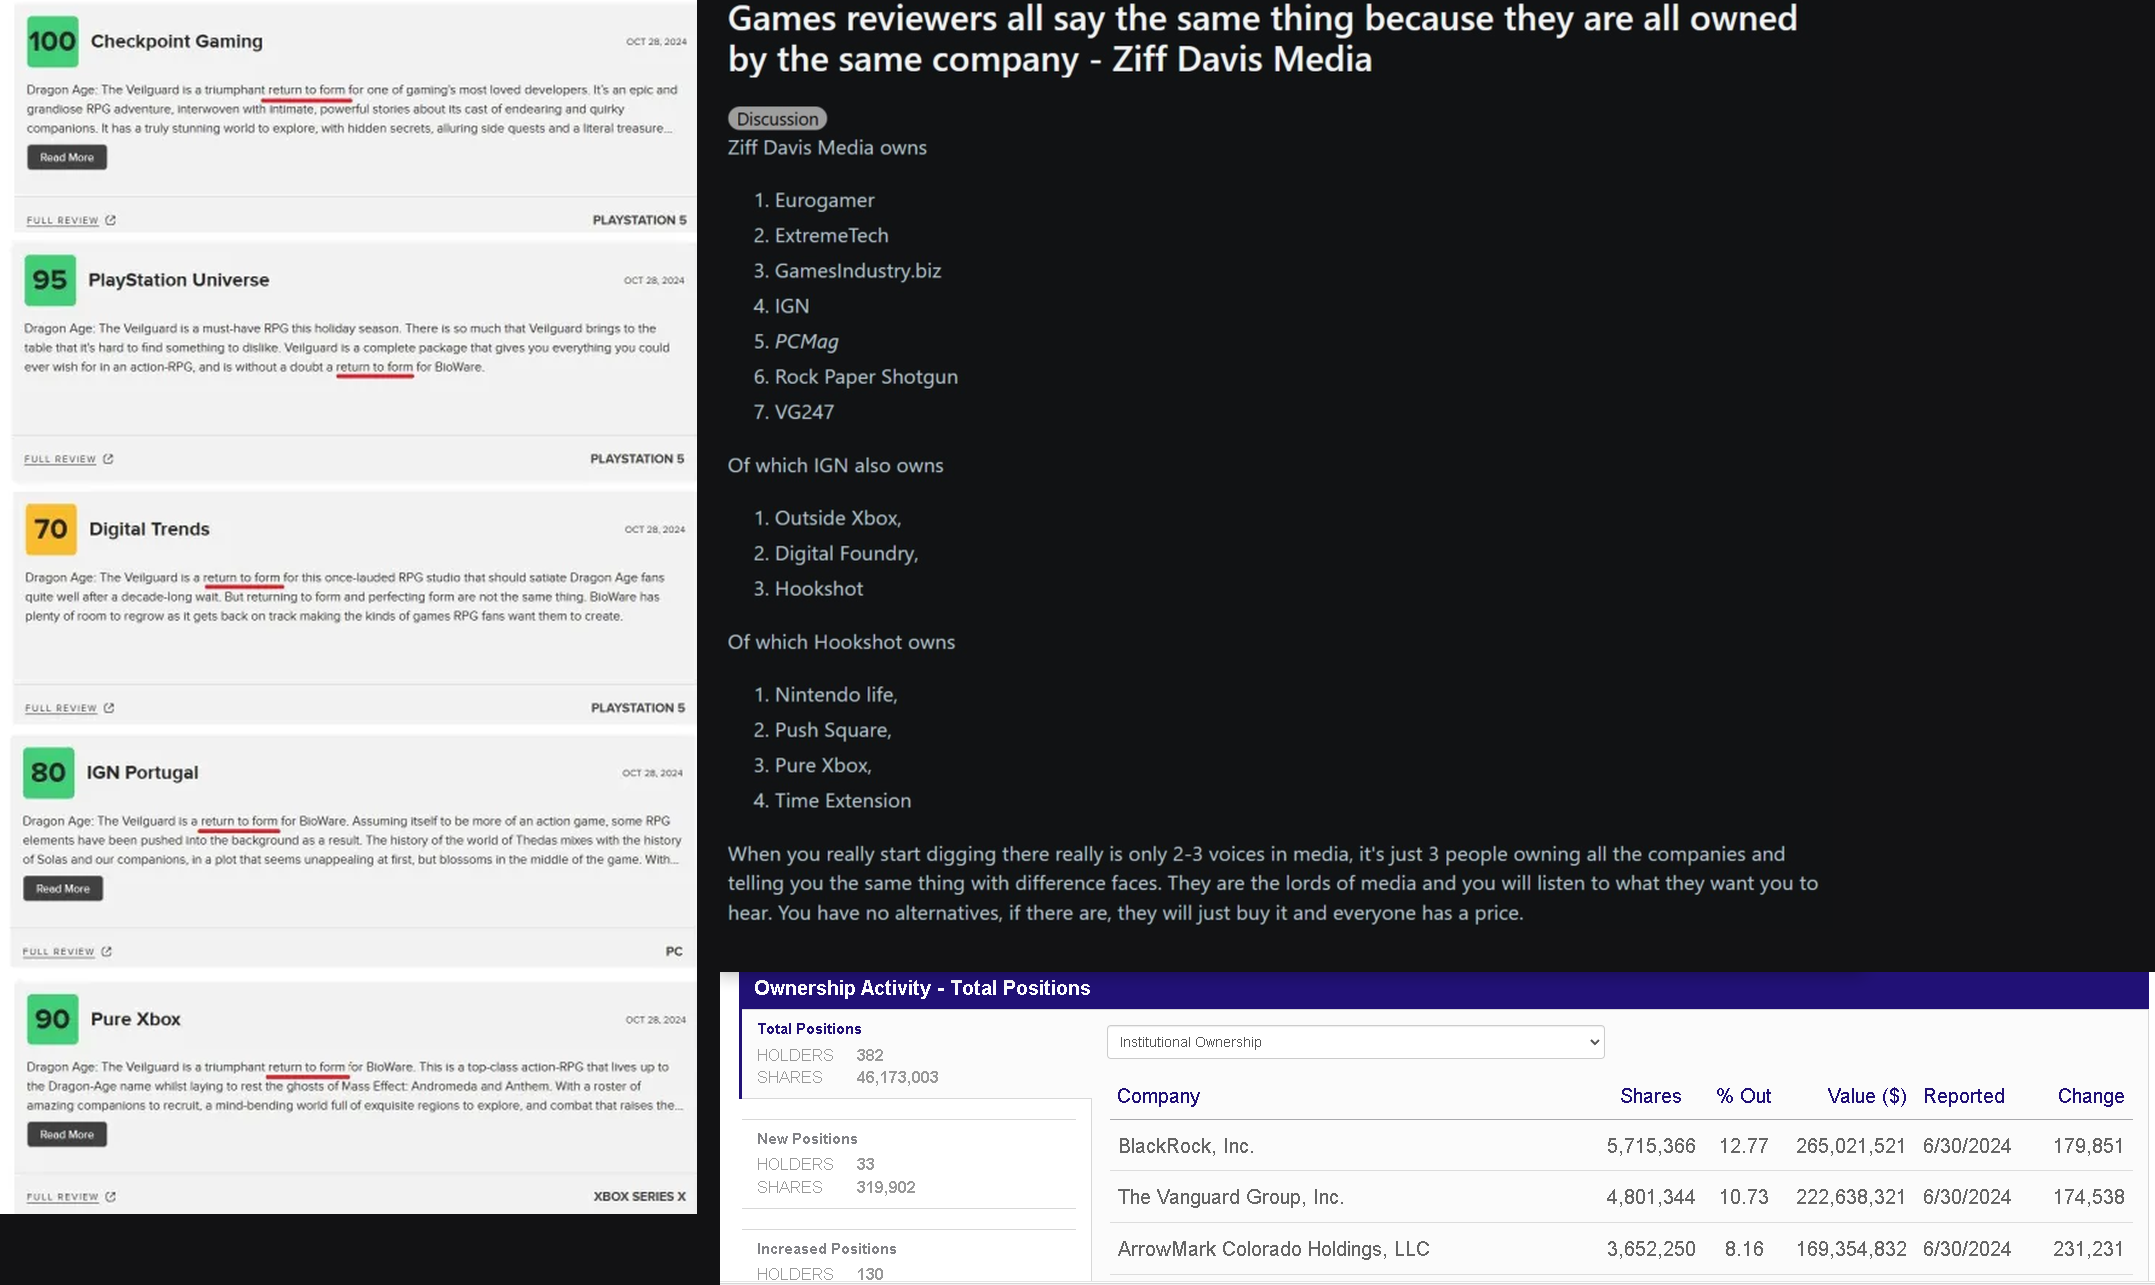Expand Pure Xbox review with Read More

tap(67, 1134)
